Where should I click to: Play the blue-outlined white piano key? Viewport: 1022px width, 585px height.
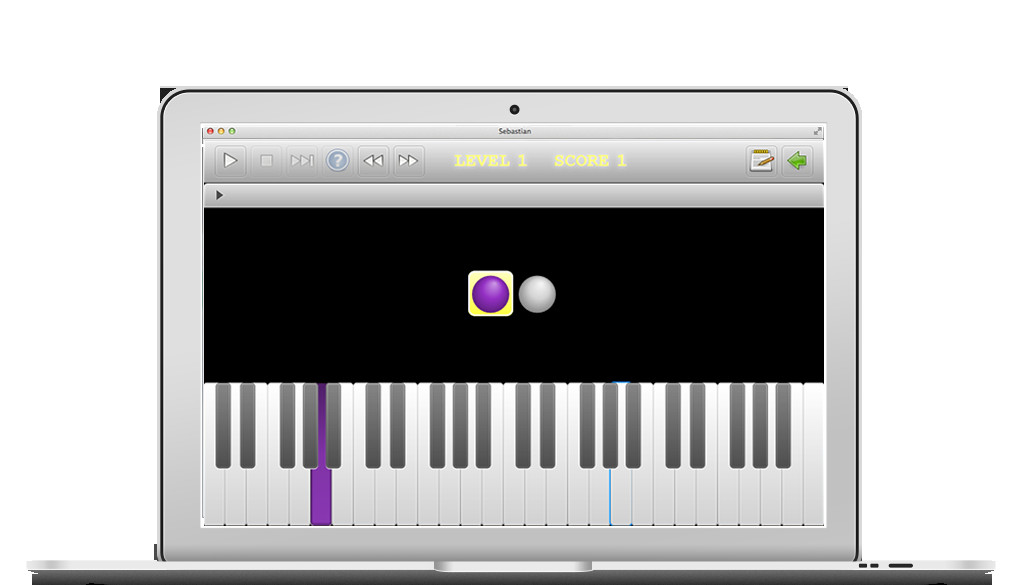[x=620, y=496]
